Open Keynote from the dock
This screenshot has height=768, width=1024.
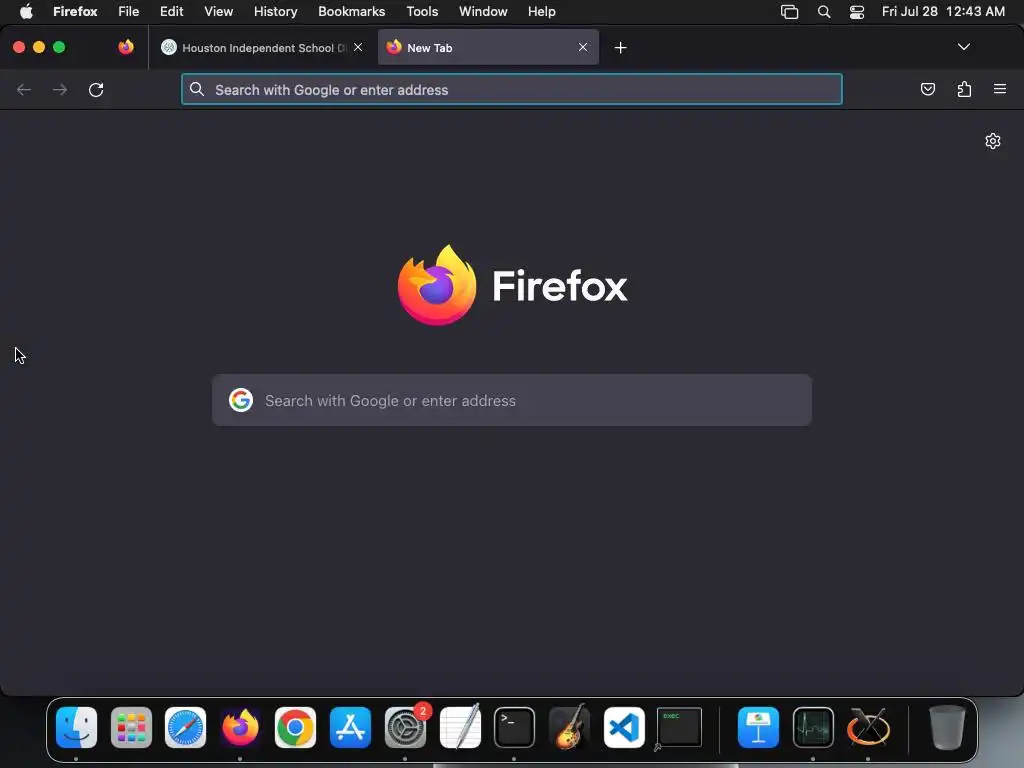758,727
